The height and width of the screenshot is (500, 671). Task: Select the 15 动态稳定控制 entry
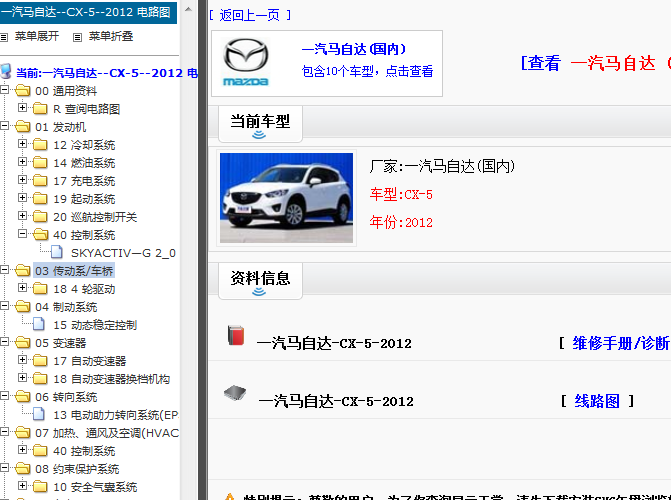pyautogui.click(x=95, y=325)
